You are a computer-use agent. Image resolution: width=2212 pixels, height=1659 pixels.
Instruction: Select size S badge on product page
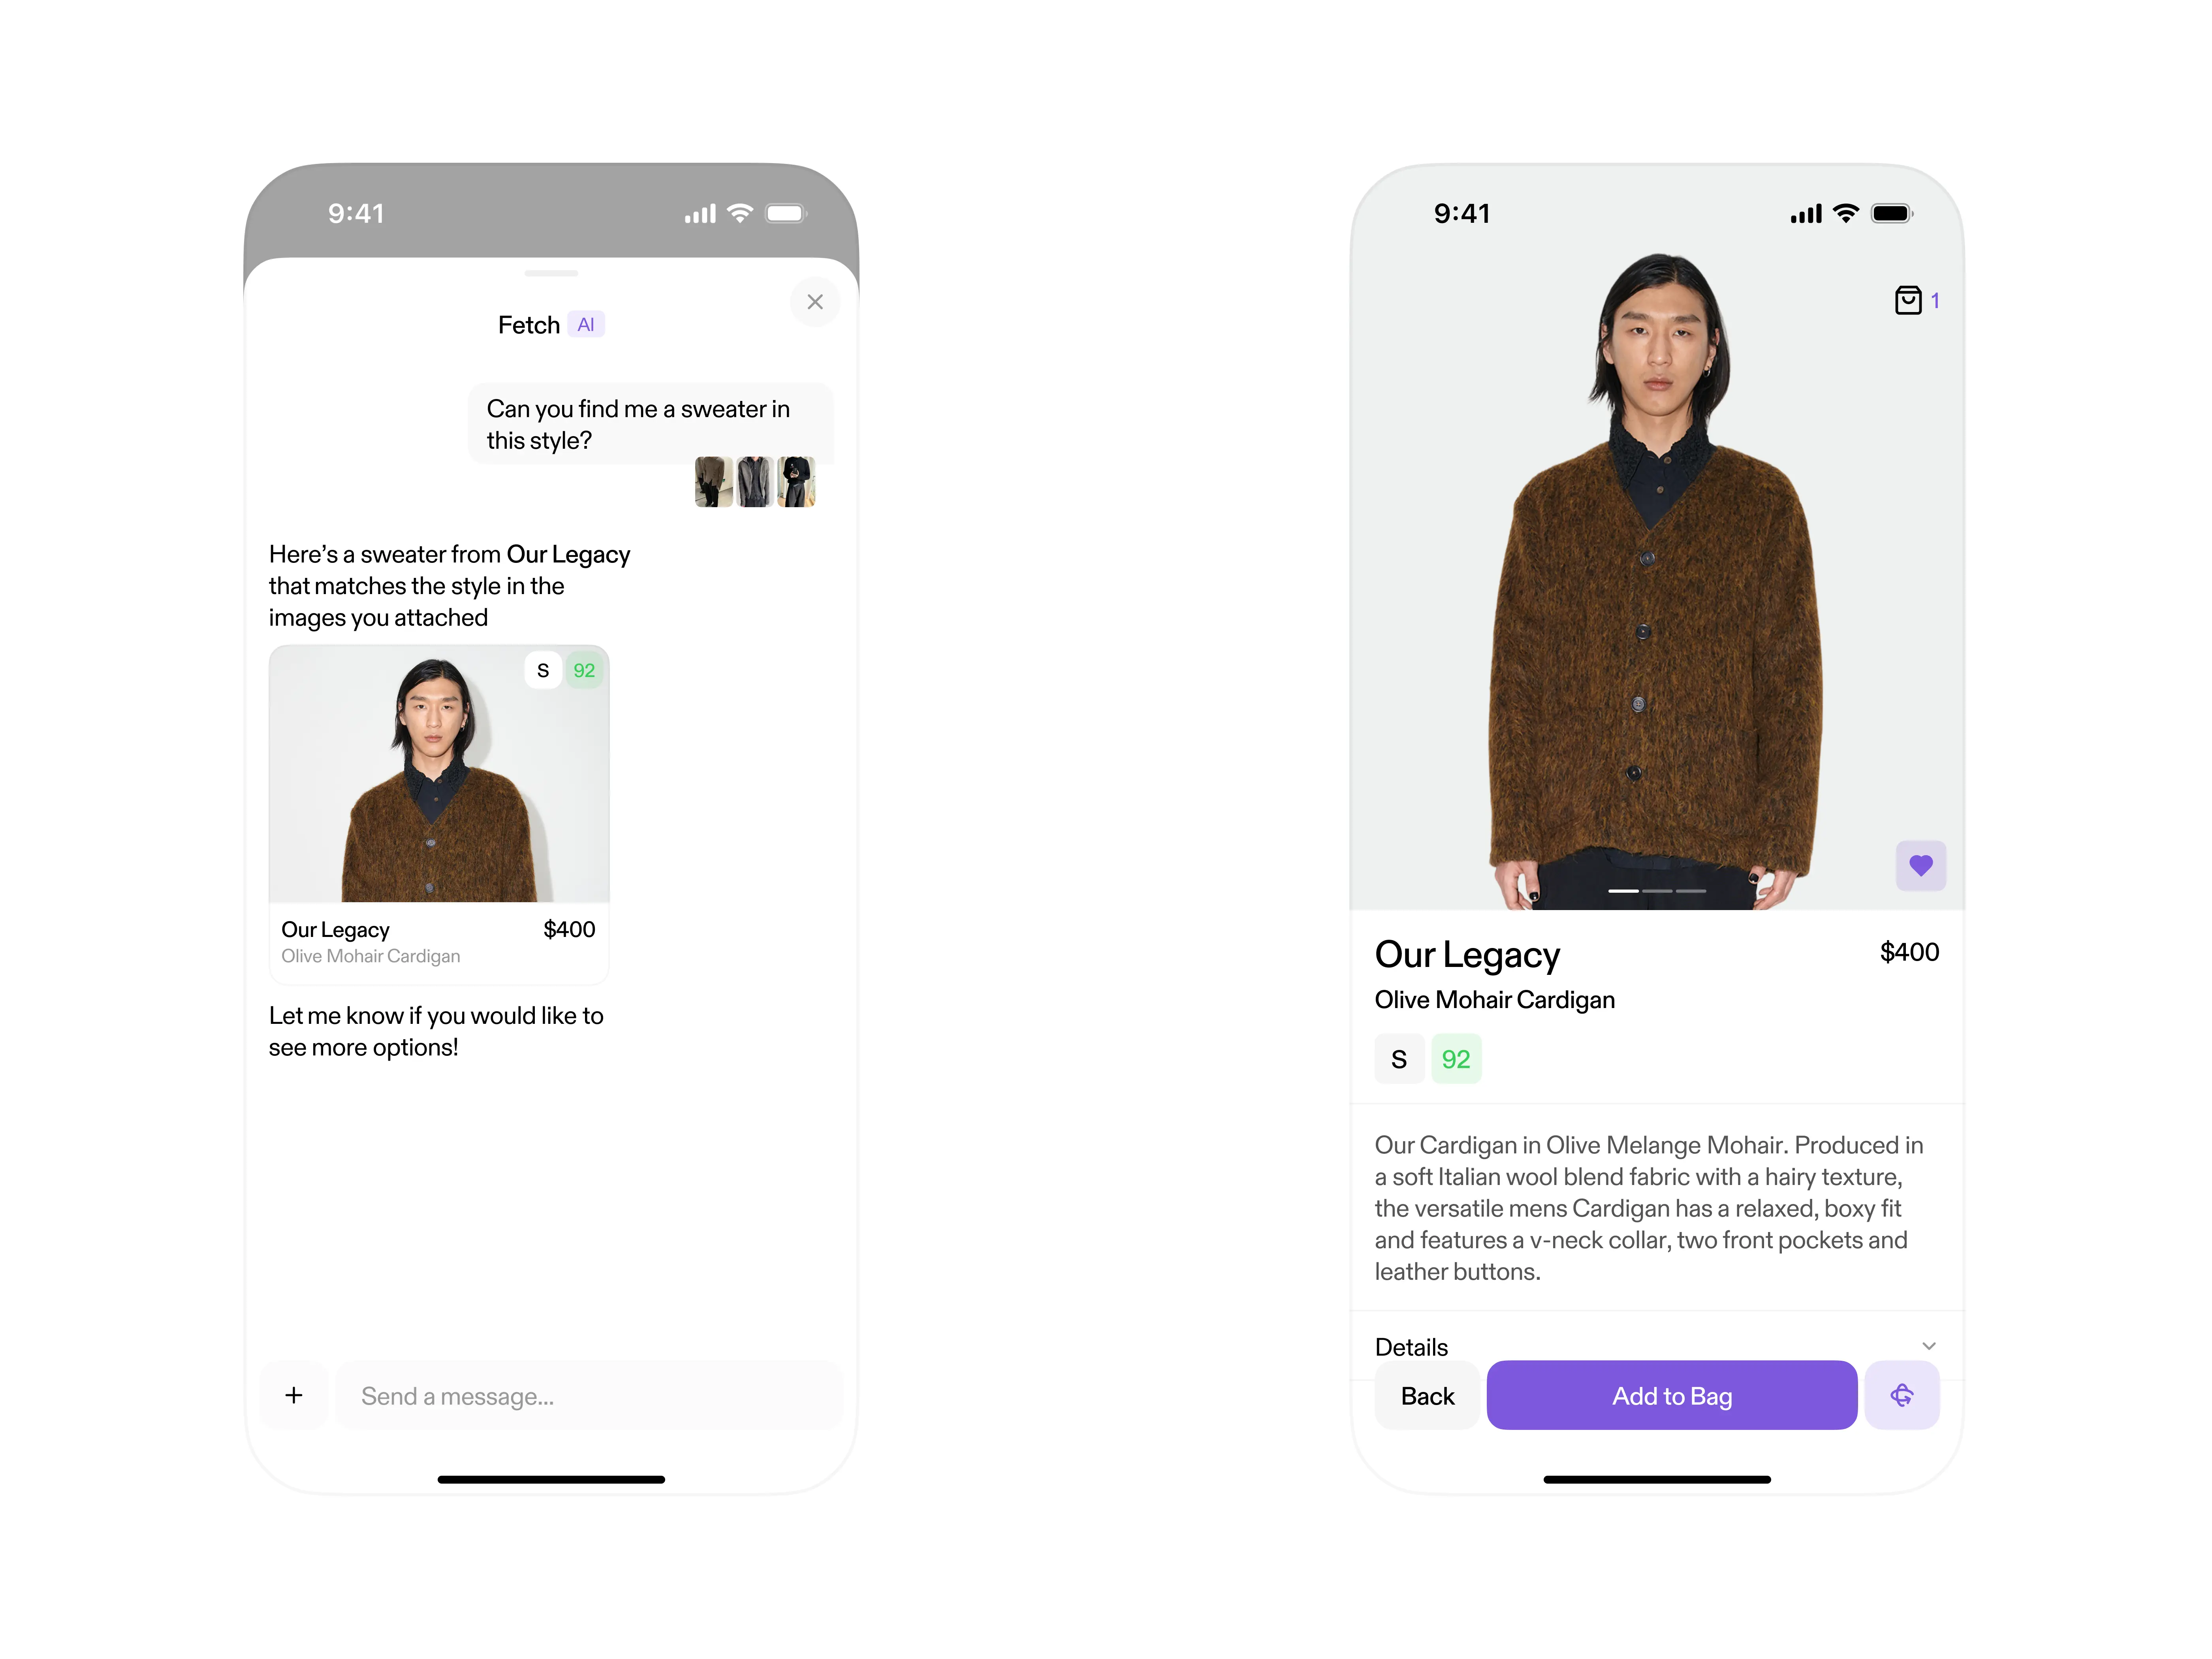click(x=1399, y=1059)
